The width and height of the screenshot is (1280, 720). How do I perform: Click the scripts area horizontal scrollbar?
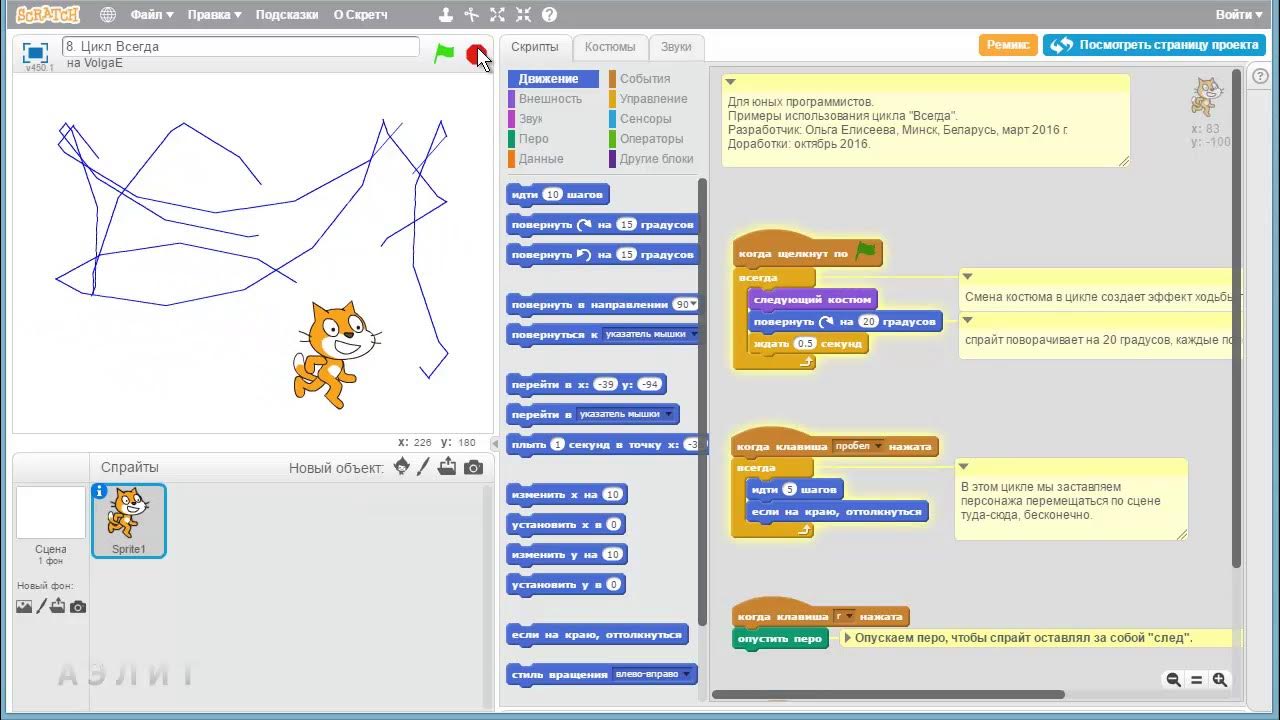click(888, 694)
